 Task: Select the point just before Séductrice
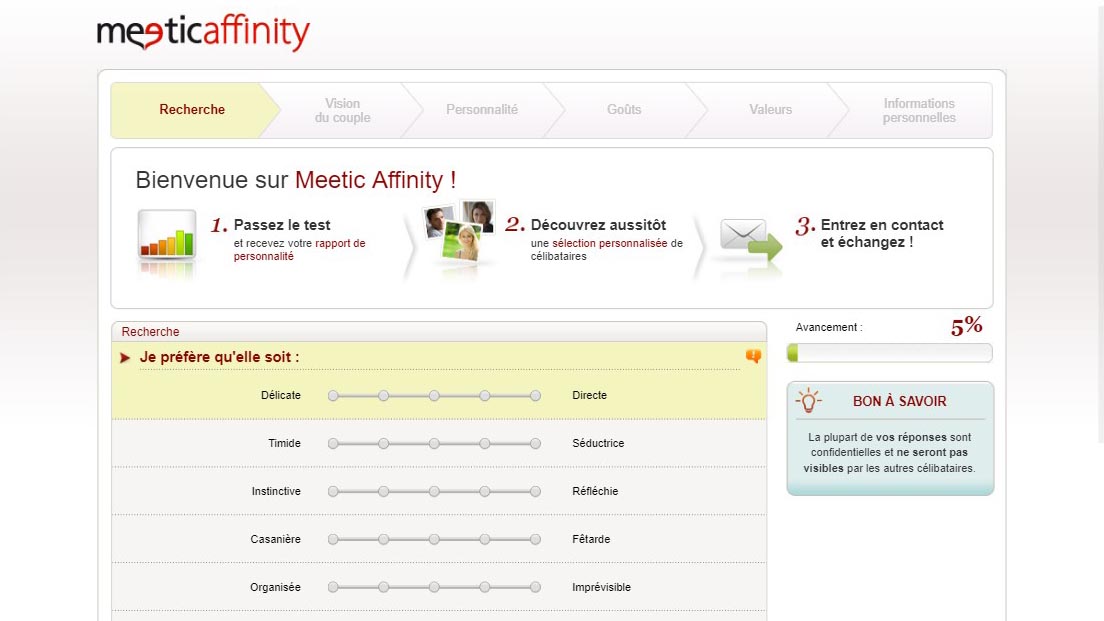pos(484,444)
